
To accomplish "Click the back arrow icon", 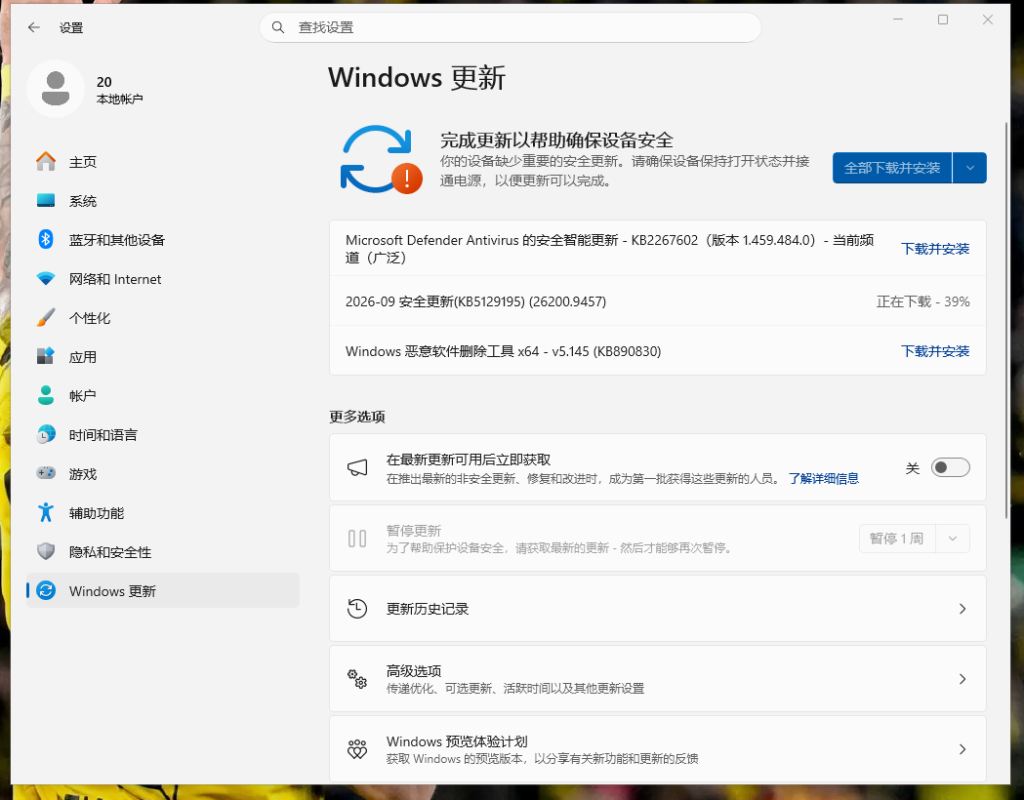I will tap(34, 27).
